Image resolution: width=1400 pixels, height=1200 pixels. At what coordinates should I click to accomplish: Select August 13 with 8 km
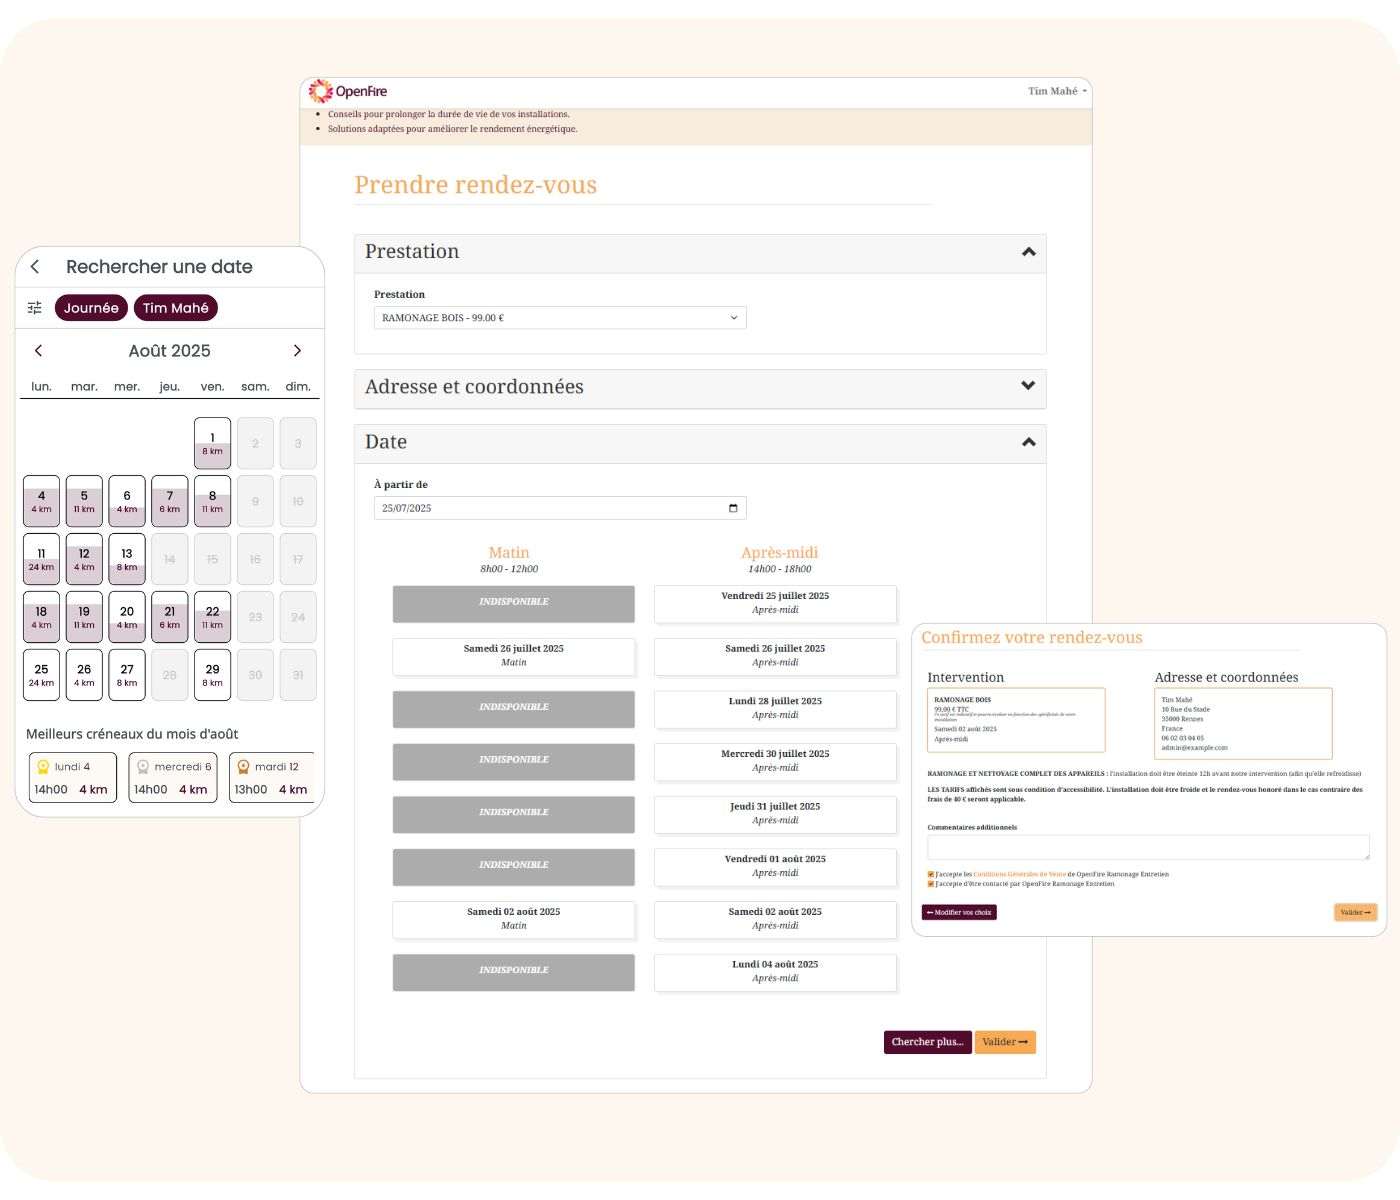(x=127, y=560)
